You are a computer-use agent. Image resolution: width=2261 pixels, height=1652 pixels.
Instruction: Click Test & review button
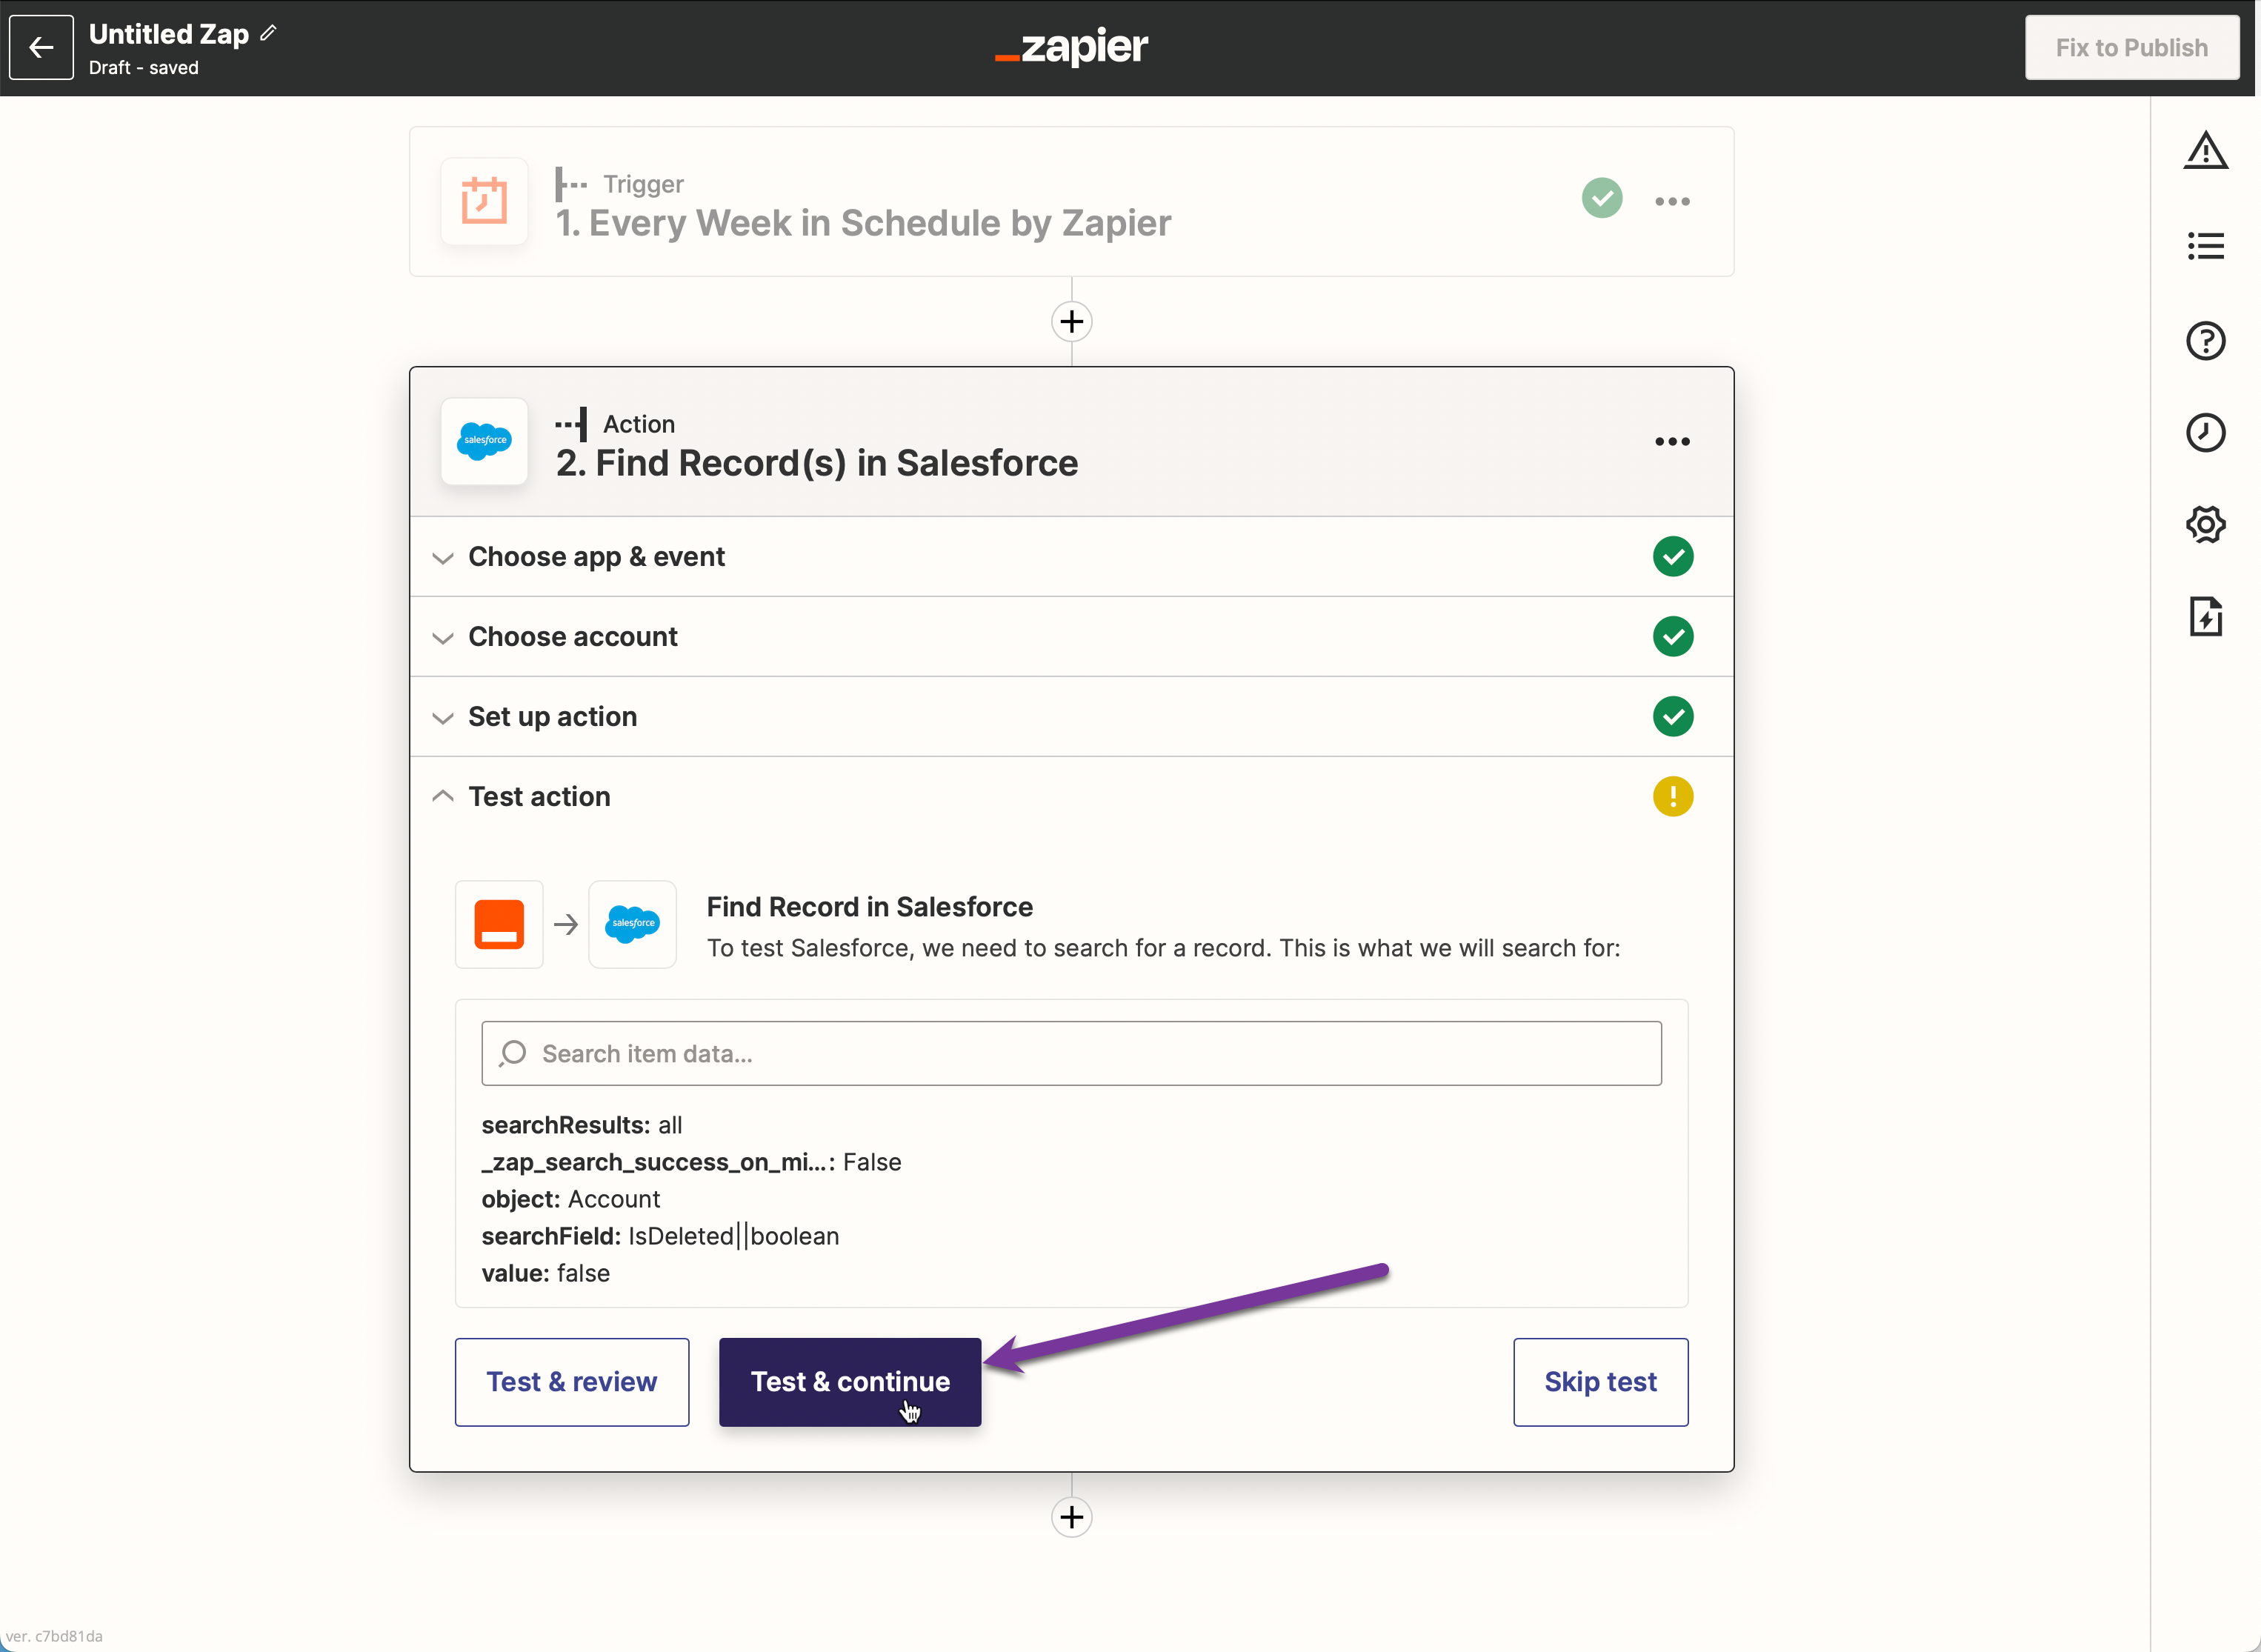tap(571, 1381)
